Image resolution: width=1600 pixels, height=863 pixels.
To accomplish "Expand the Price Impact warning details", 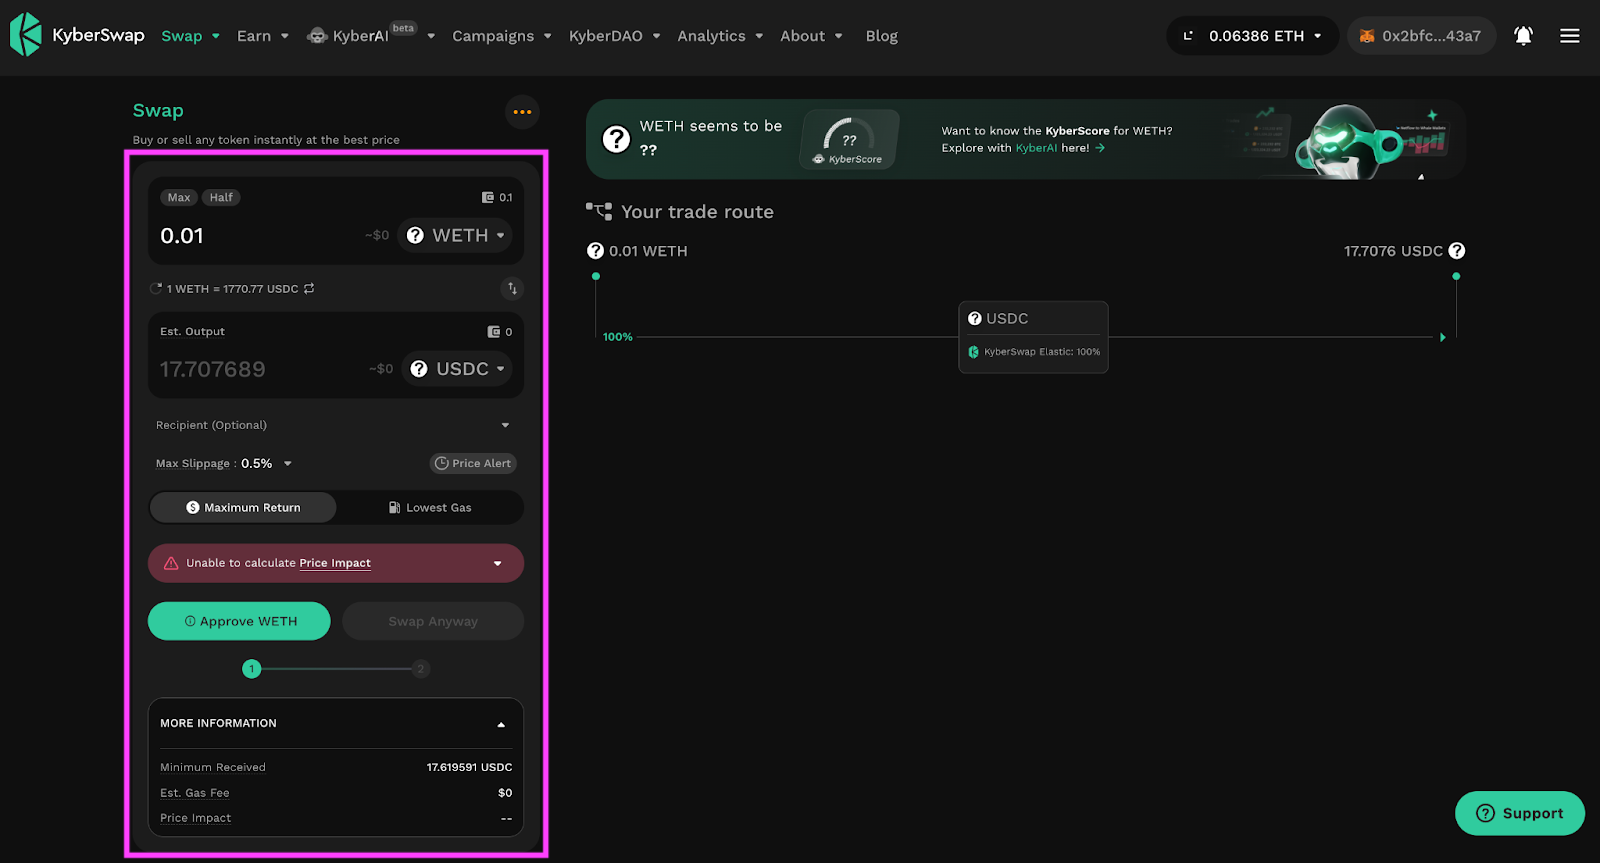I will click(498, 564).
